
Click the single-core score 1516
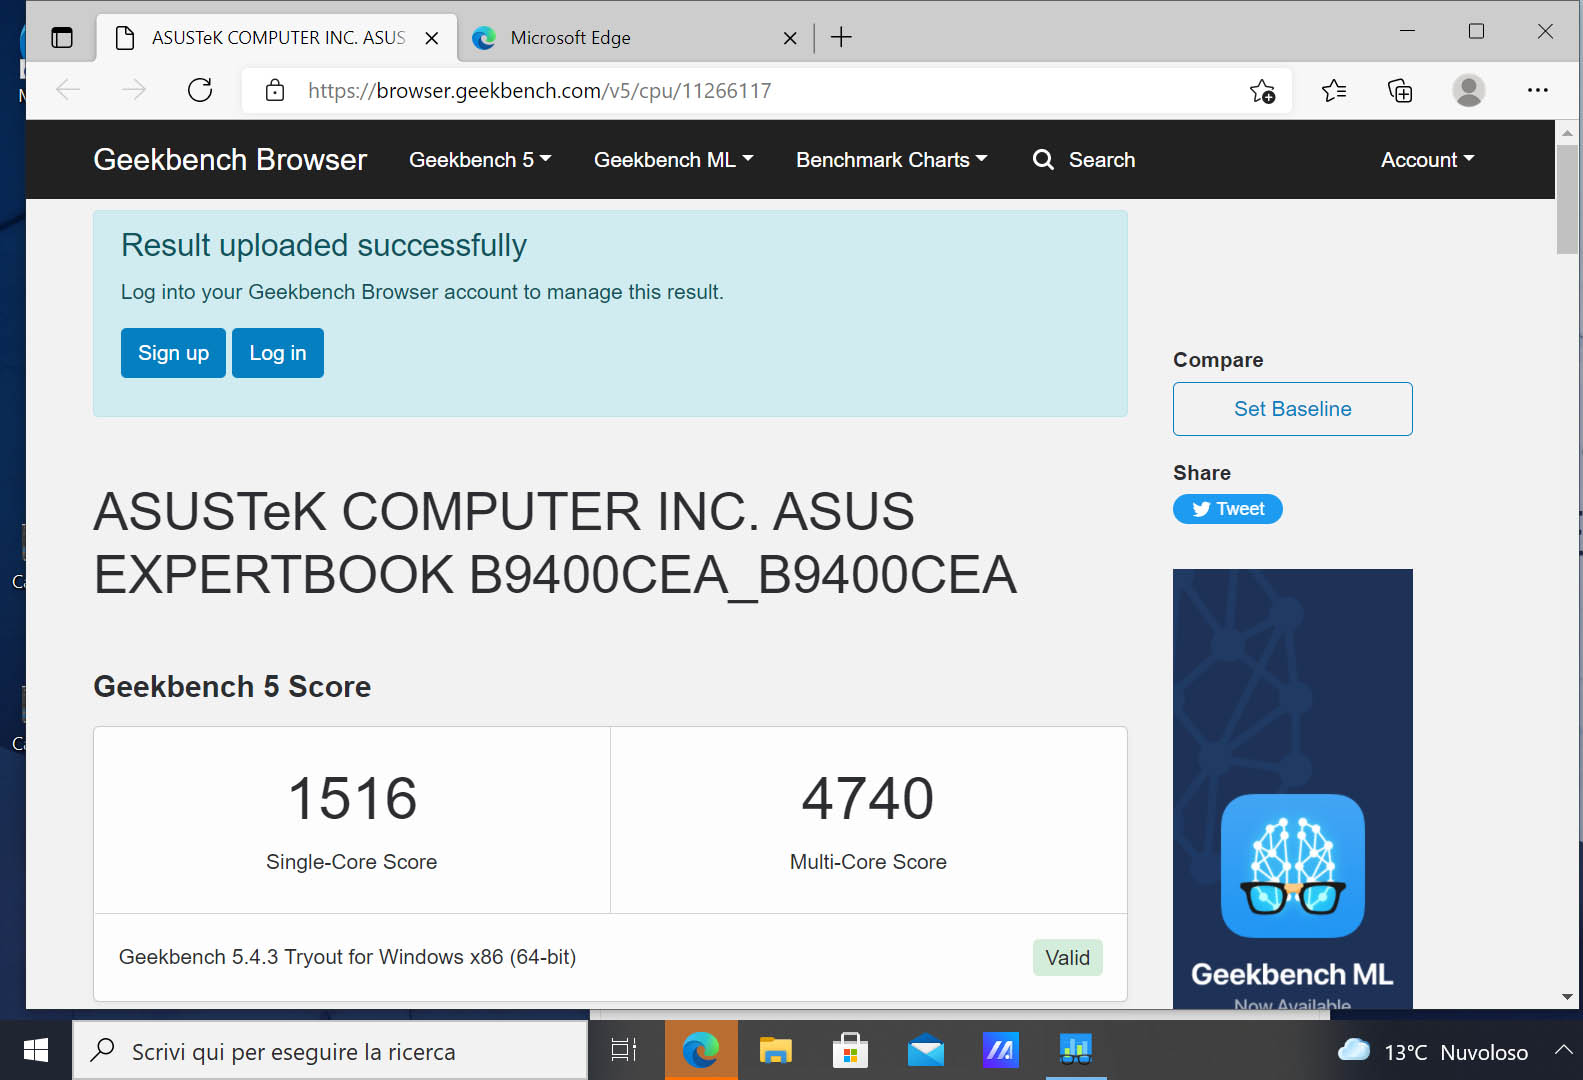click(x=352, y=798)
